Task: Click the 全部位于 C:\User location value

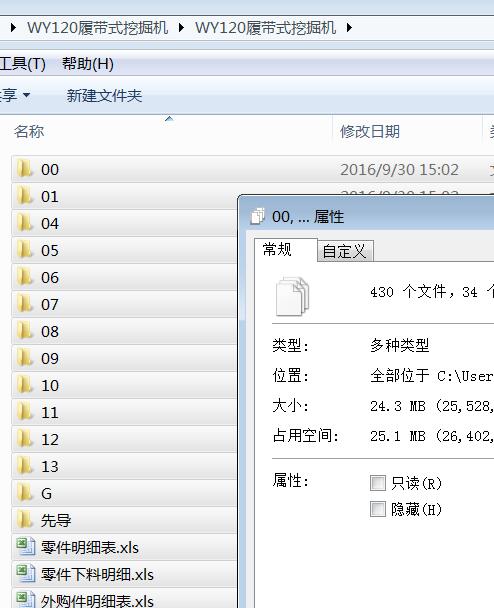Action: (x=432, y=375)
